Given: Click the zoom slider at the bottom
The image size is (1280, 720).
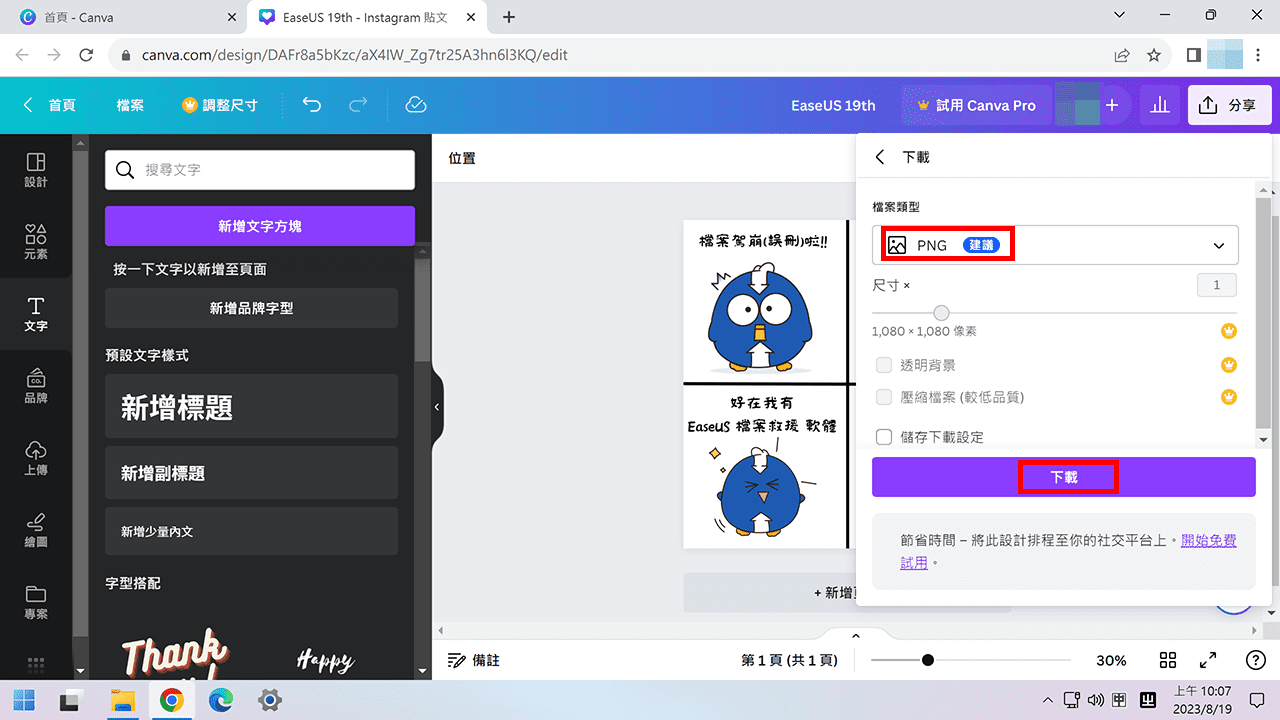Looking at the screenshot, I should [929, 660].
